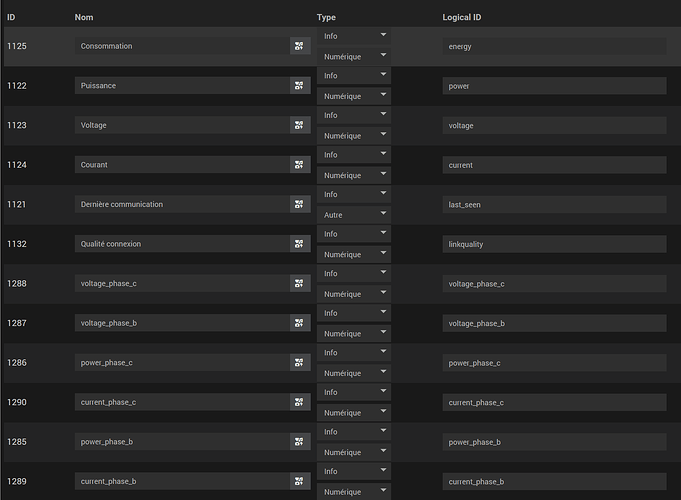Click the icon picker button beside Consommation
The image size is (681, 500).
(x=299, y=46)
